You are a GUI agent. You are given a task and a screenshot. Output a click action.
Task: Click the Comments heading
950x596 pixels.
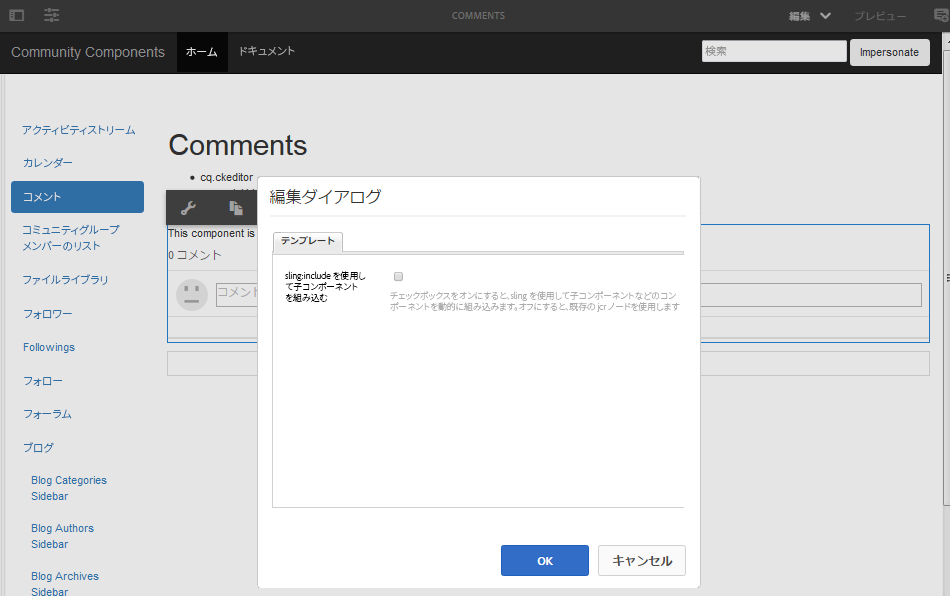238,145
